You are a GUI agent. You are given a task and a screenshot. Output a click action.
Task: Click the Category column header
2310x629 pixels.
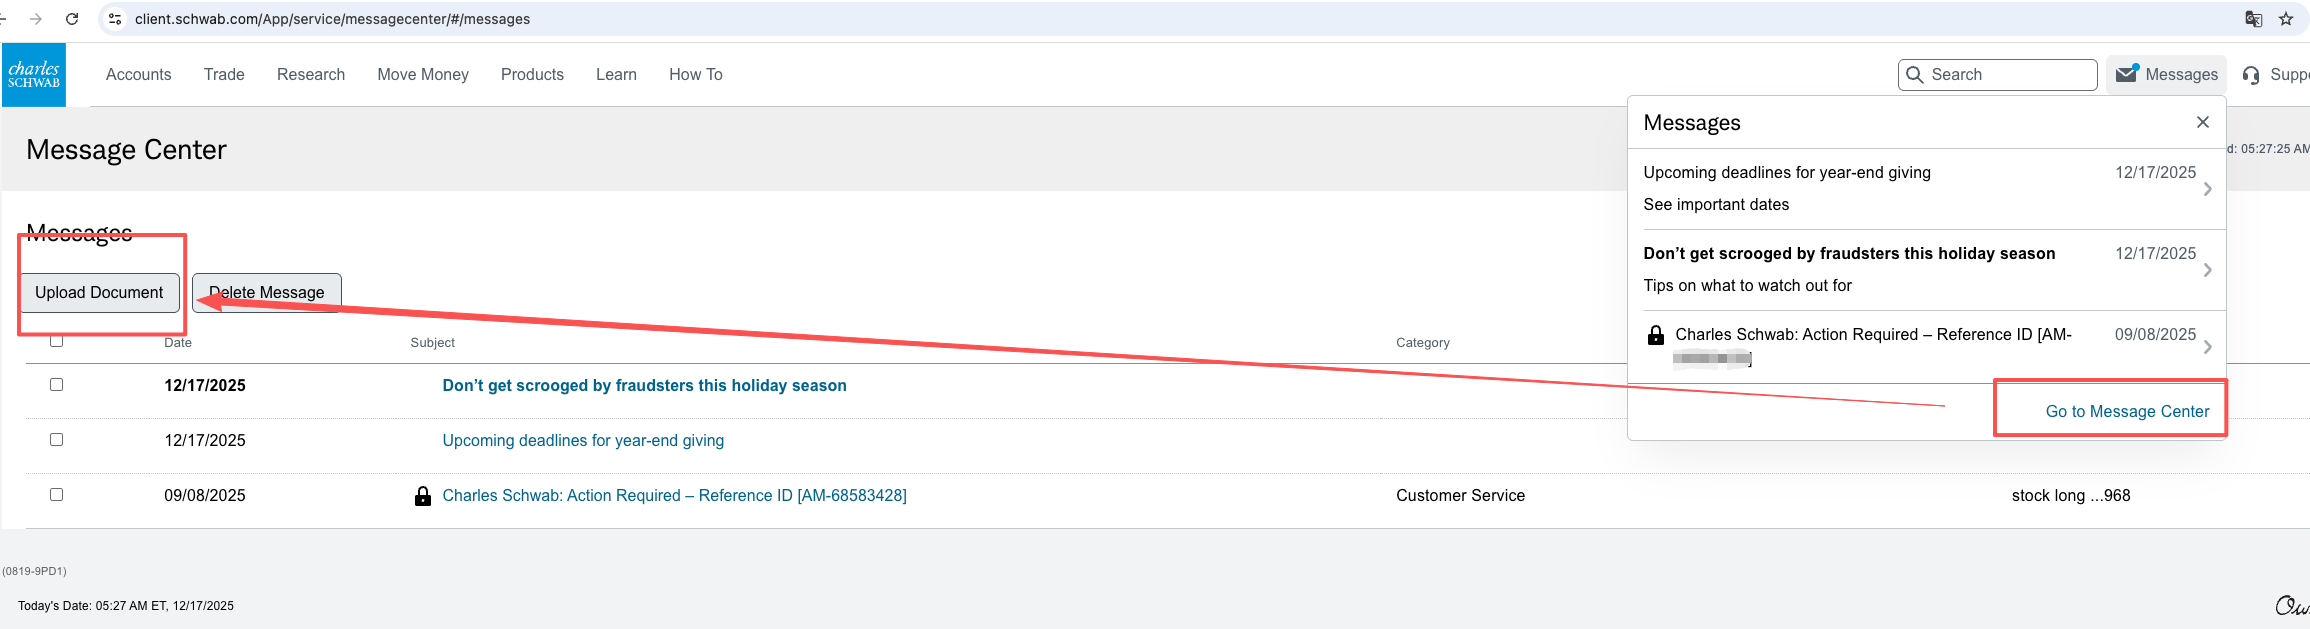(x=1422, y=342)
